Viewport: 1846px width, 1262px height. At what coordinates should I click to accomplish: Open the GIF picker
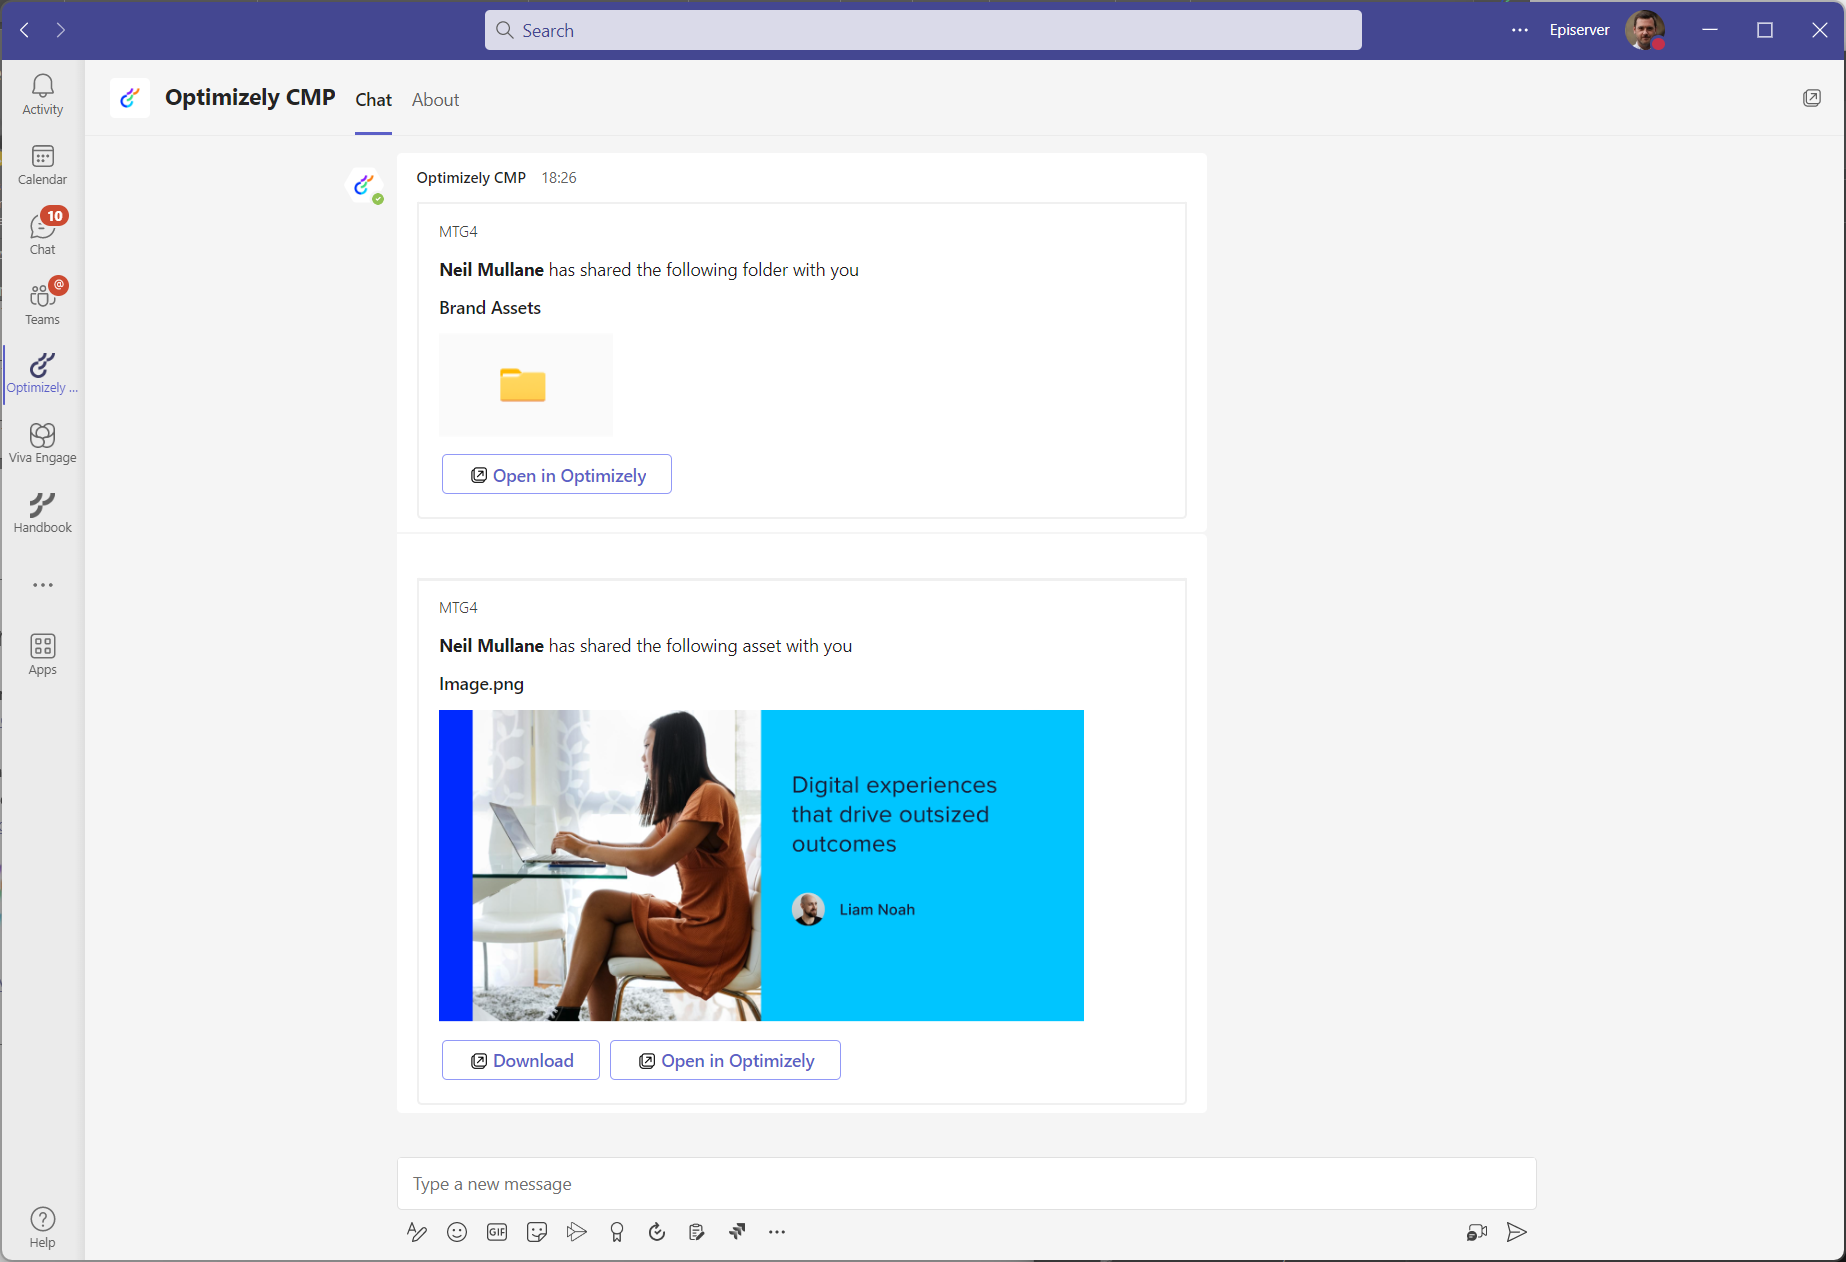(x=497, y=1232)
